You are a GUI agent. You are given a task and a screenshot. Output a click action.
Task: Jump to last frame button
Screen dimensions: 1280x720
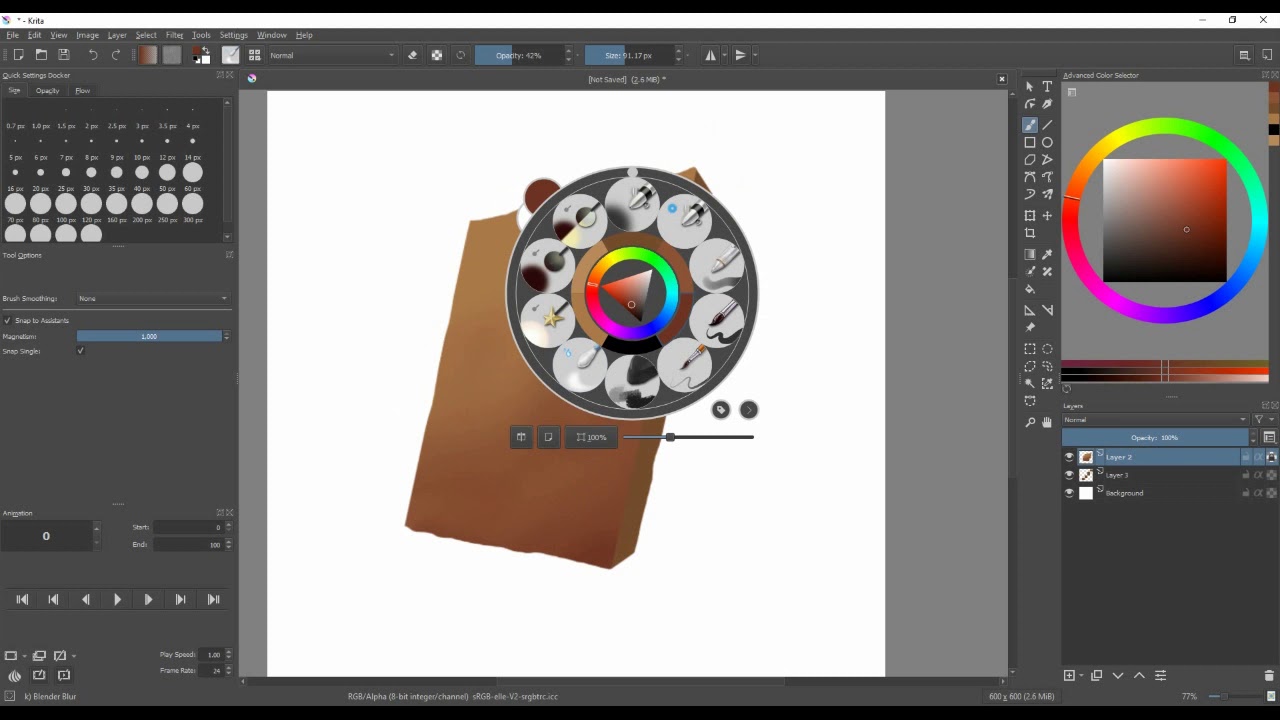pos(213,600)
